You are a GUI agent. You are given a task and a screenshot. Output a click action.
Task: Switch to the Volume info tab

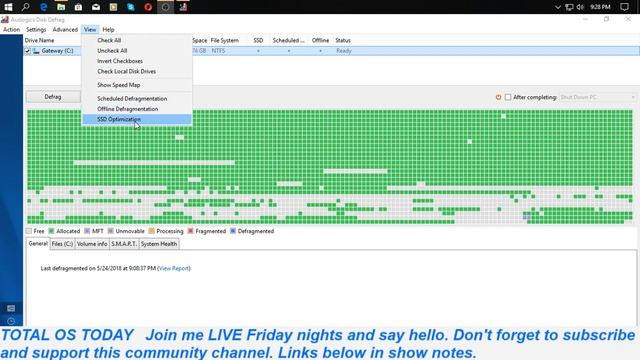92,244
